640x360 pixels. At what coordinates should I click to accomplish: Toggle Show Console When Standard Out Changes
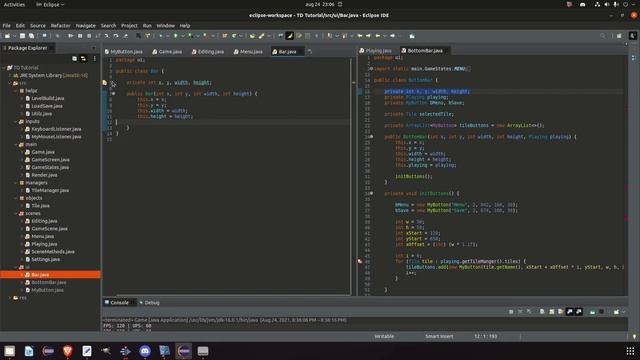point(570,312)
